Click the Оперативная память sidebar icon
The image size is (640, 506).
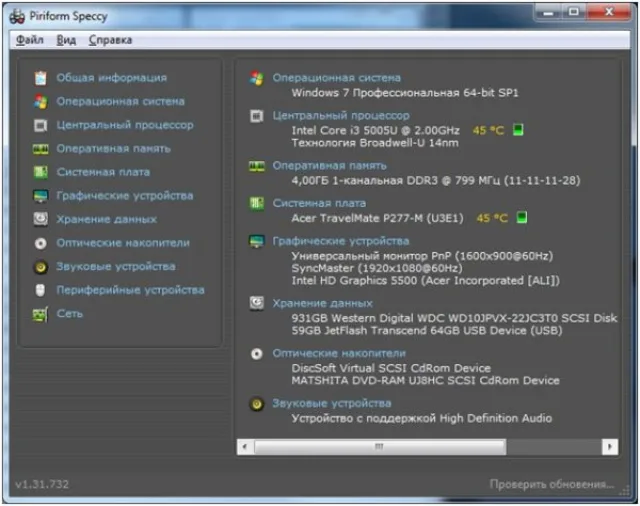pyautogui.click(x=40, y=149)
